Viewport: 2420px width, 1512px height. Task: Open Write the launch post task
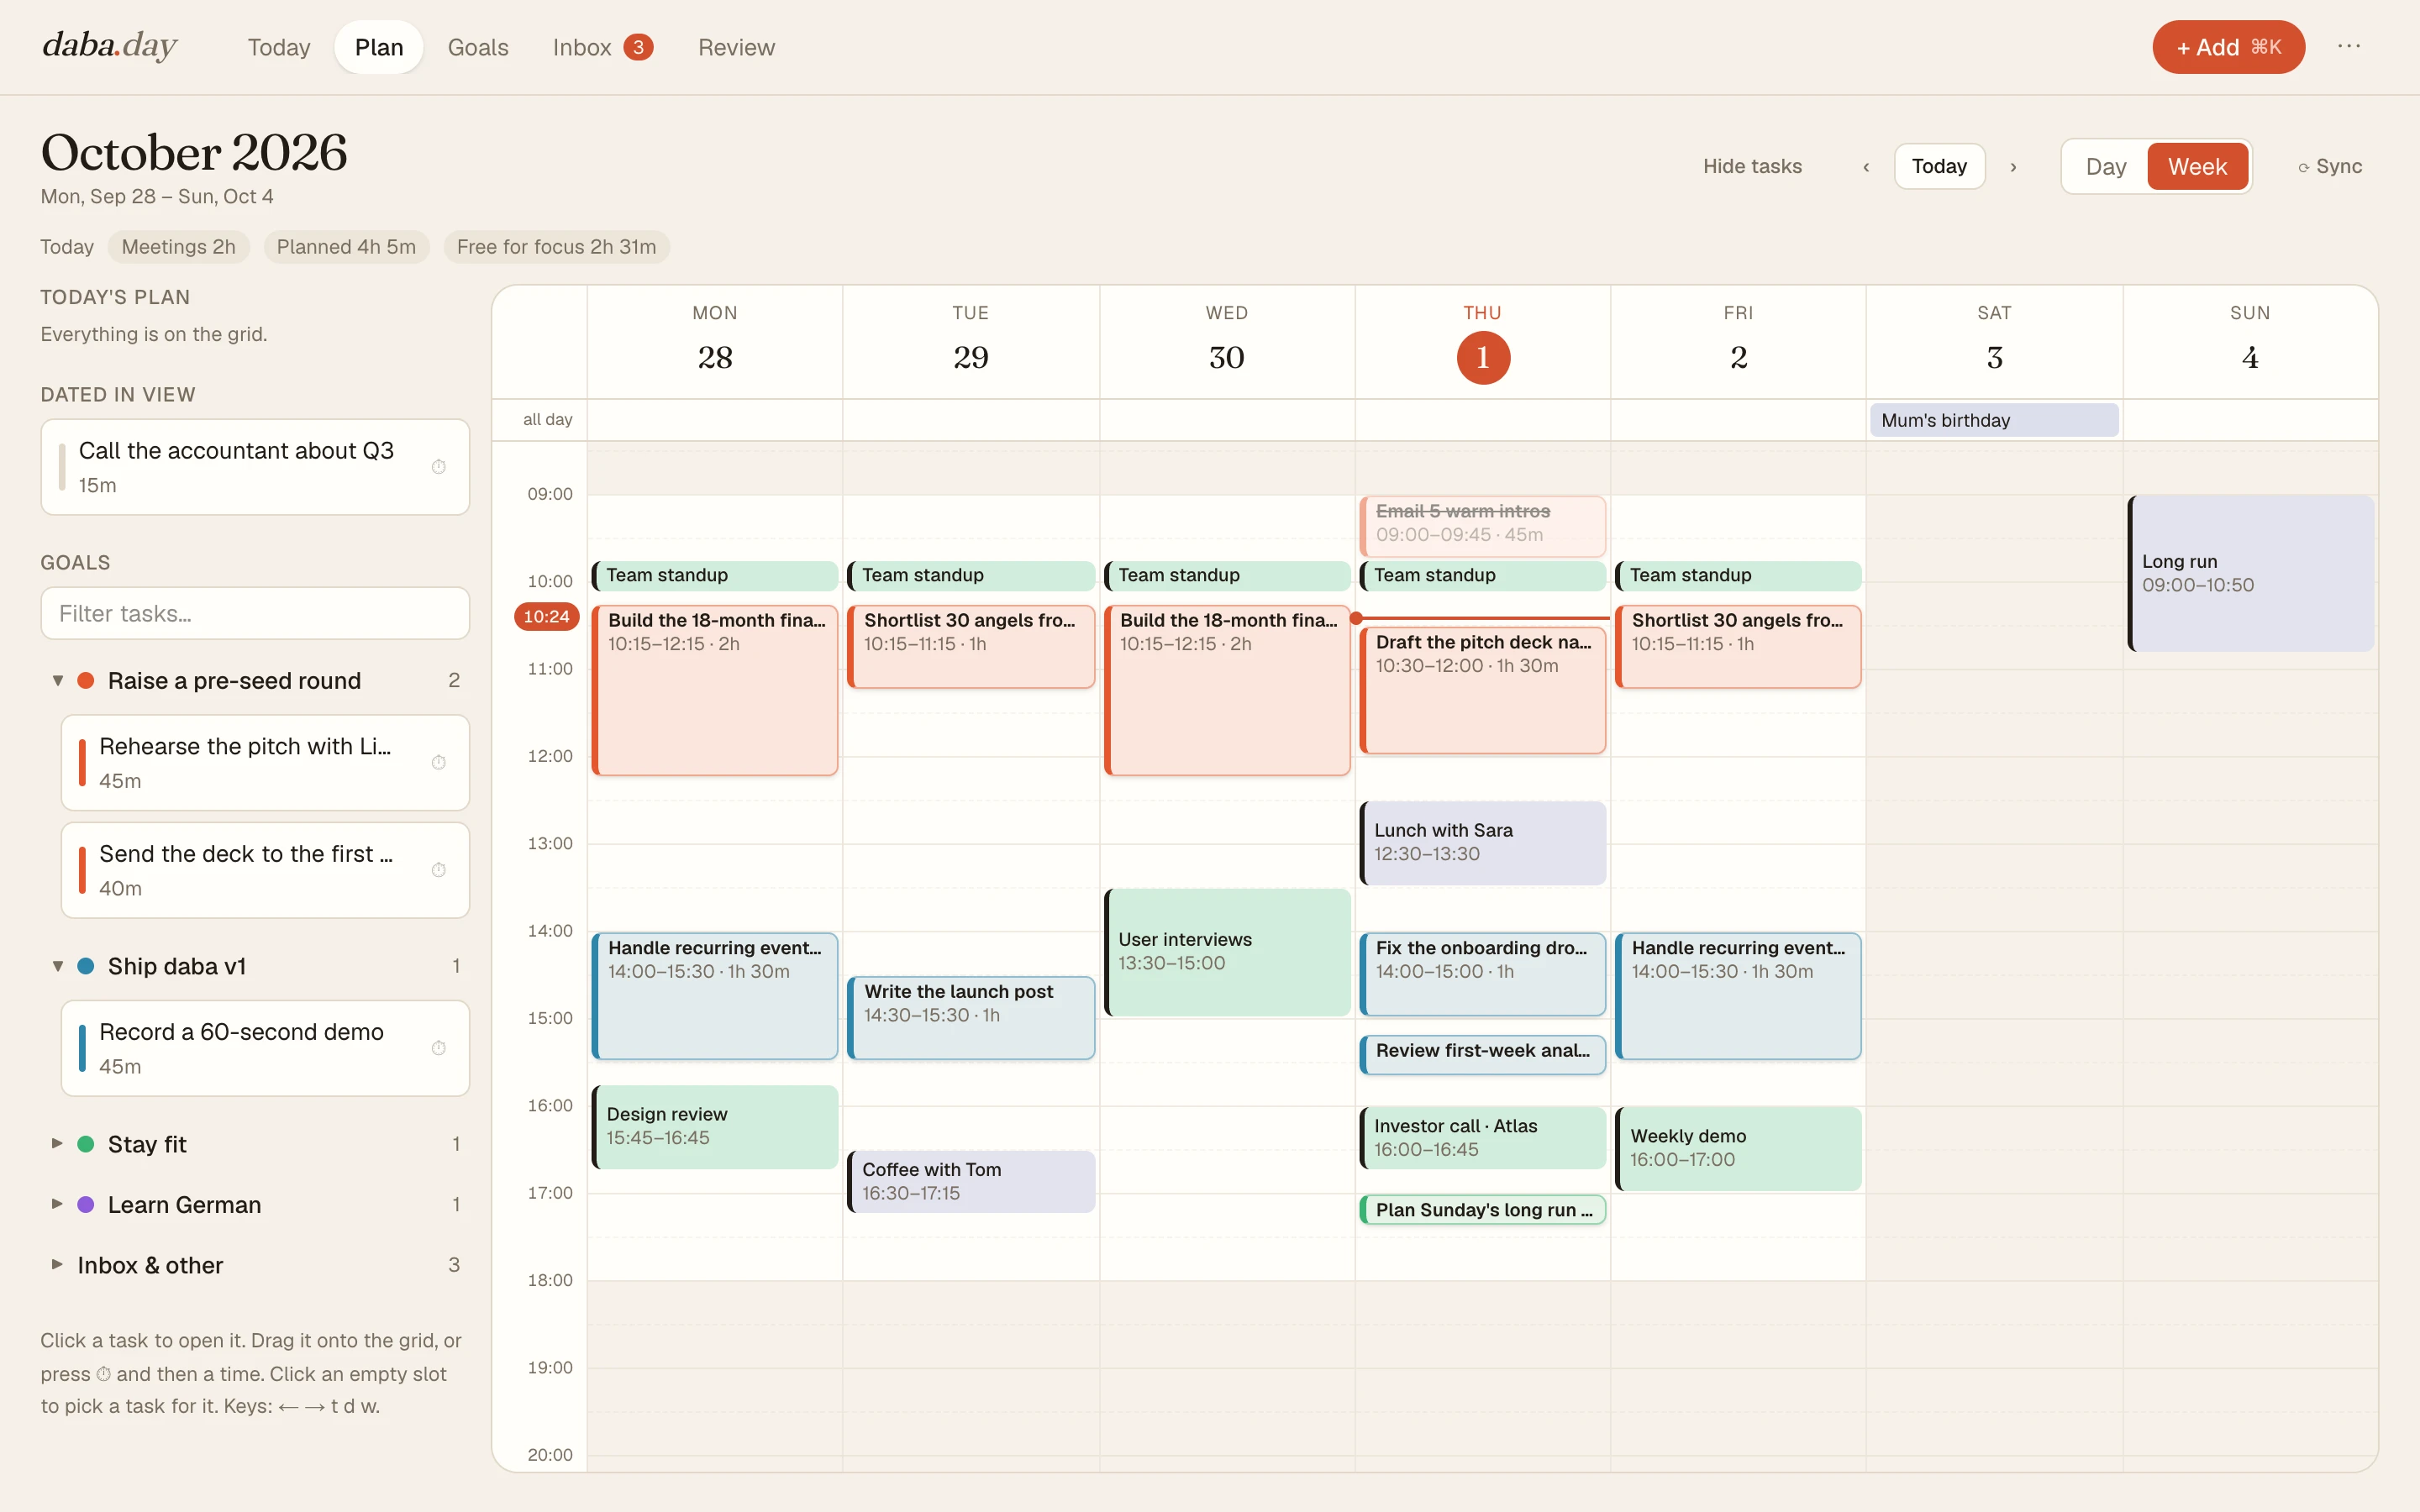[971, 1017]
